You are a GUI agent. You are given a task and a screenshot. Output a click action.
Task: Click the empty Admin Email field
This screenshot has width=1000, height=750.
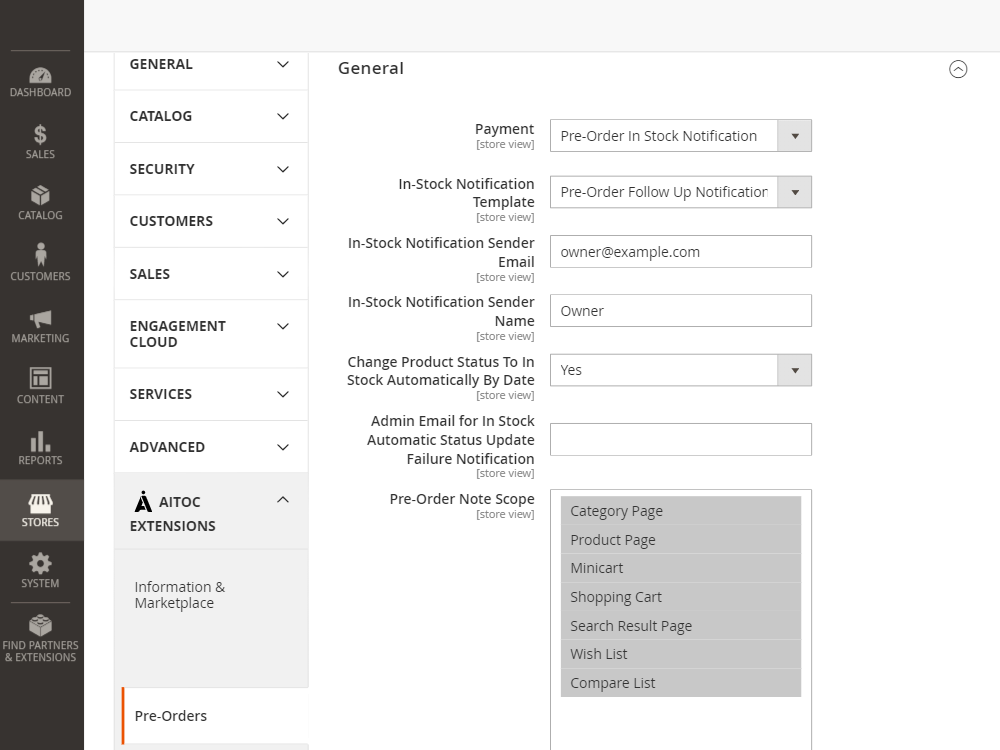(x=680, y=439)
